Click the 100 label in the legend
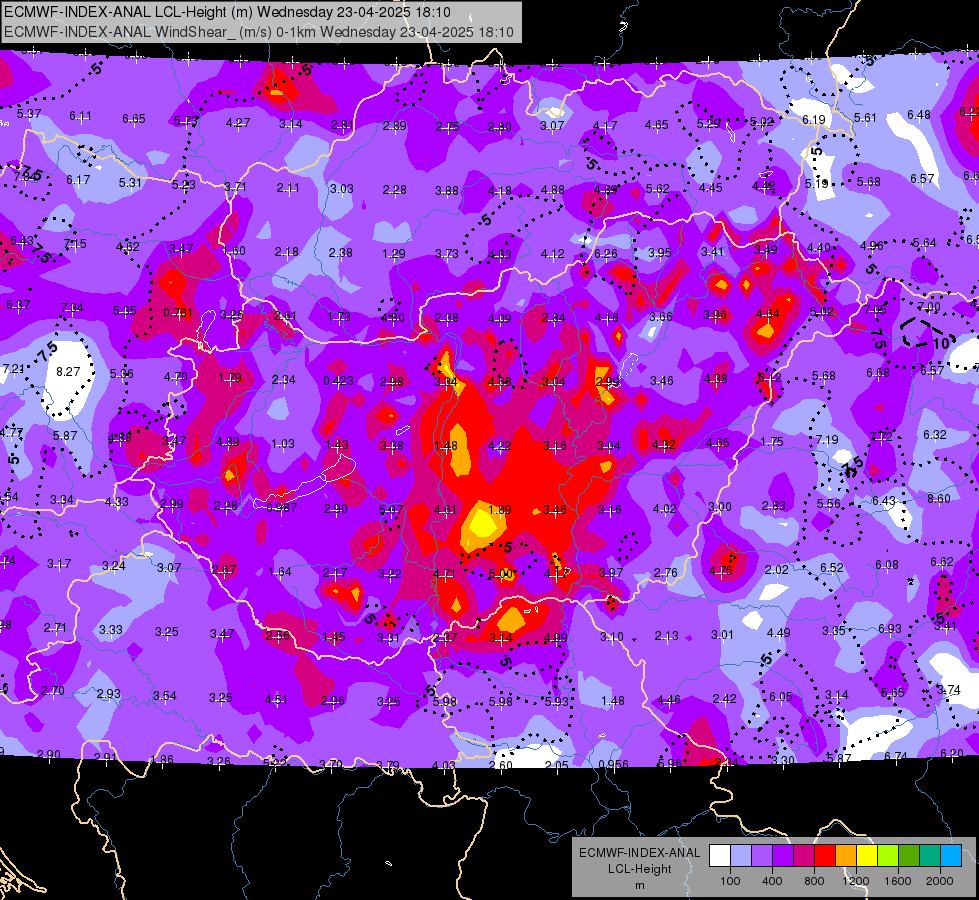979x900 pixels. [x=730, y=881]
